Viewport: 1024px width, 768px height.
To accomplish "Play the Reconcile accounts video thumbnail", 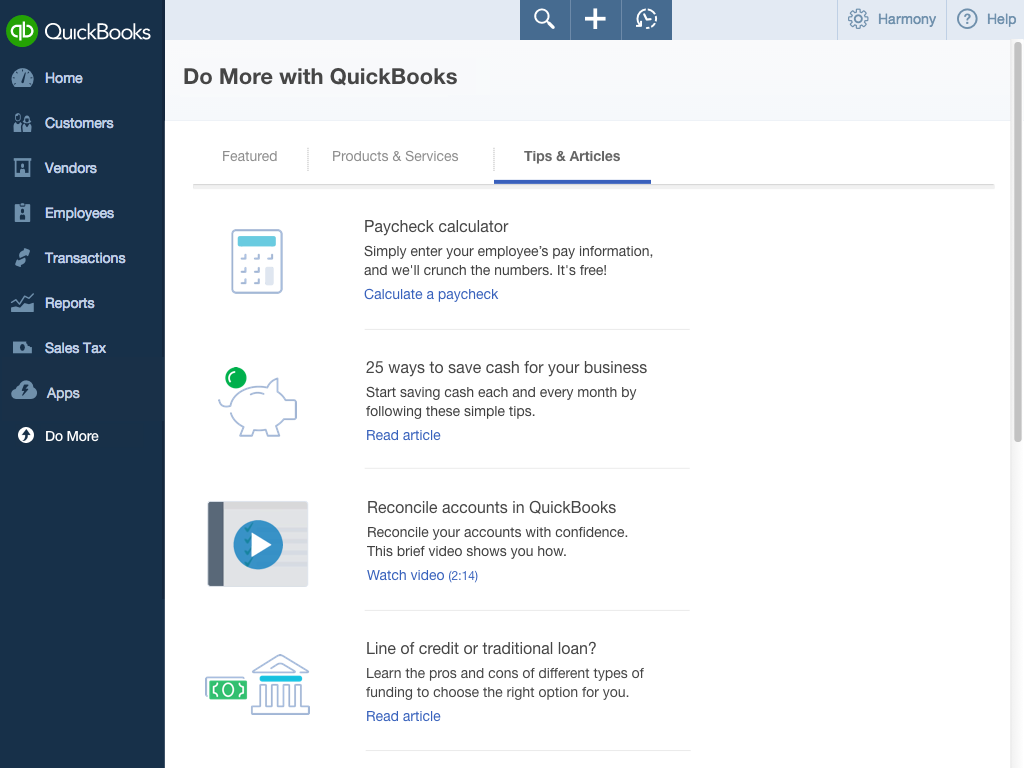I will (x=258, y=544).
